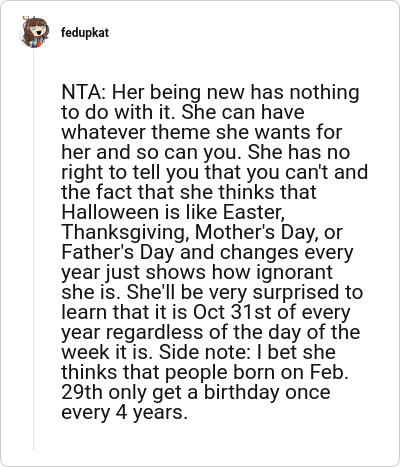Click 'Mother's Day,' in the comment body
Viewport: 400px width, 467px height.
click(x=257, y=233)
